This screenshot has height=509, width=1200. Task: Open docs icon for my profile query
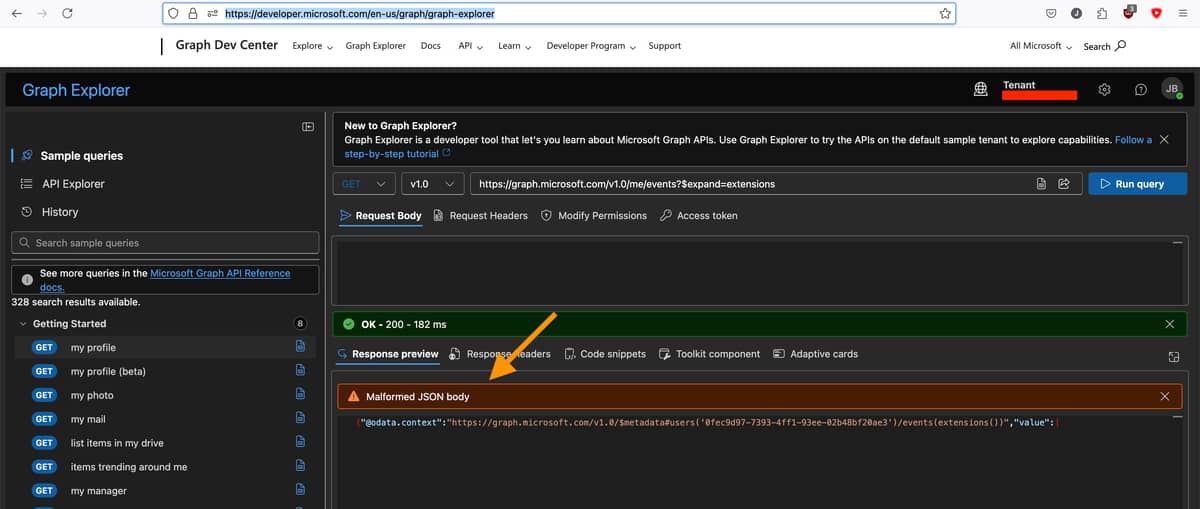pos(300,347)
